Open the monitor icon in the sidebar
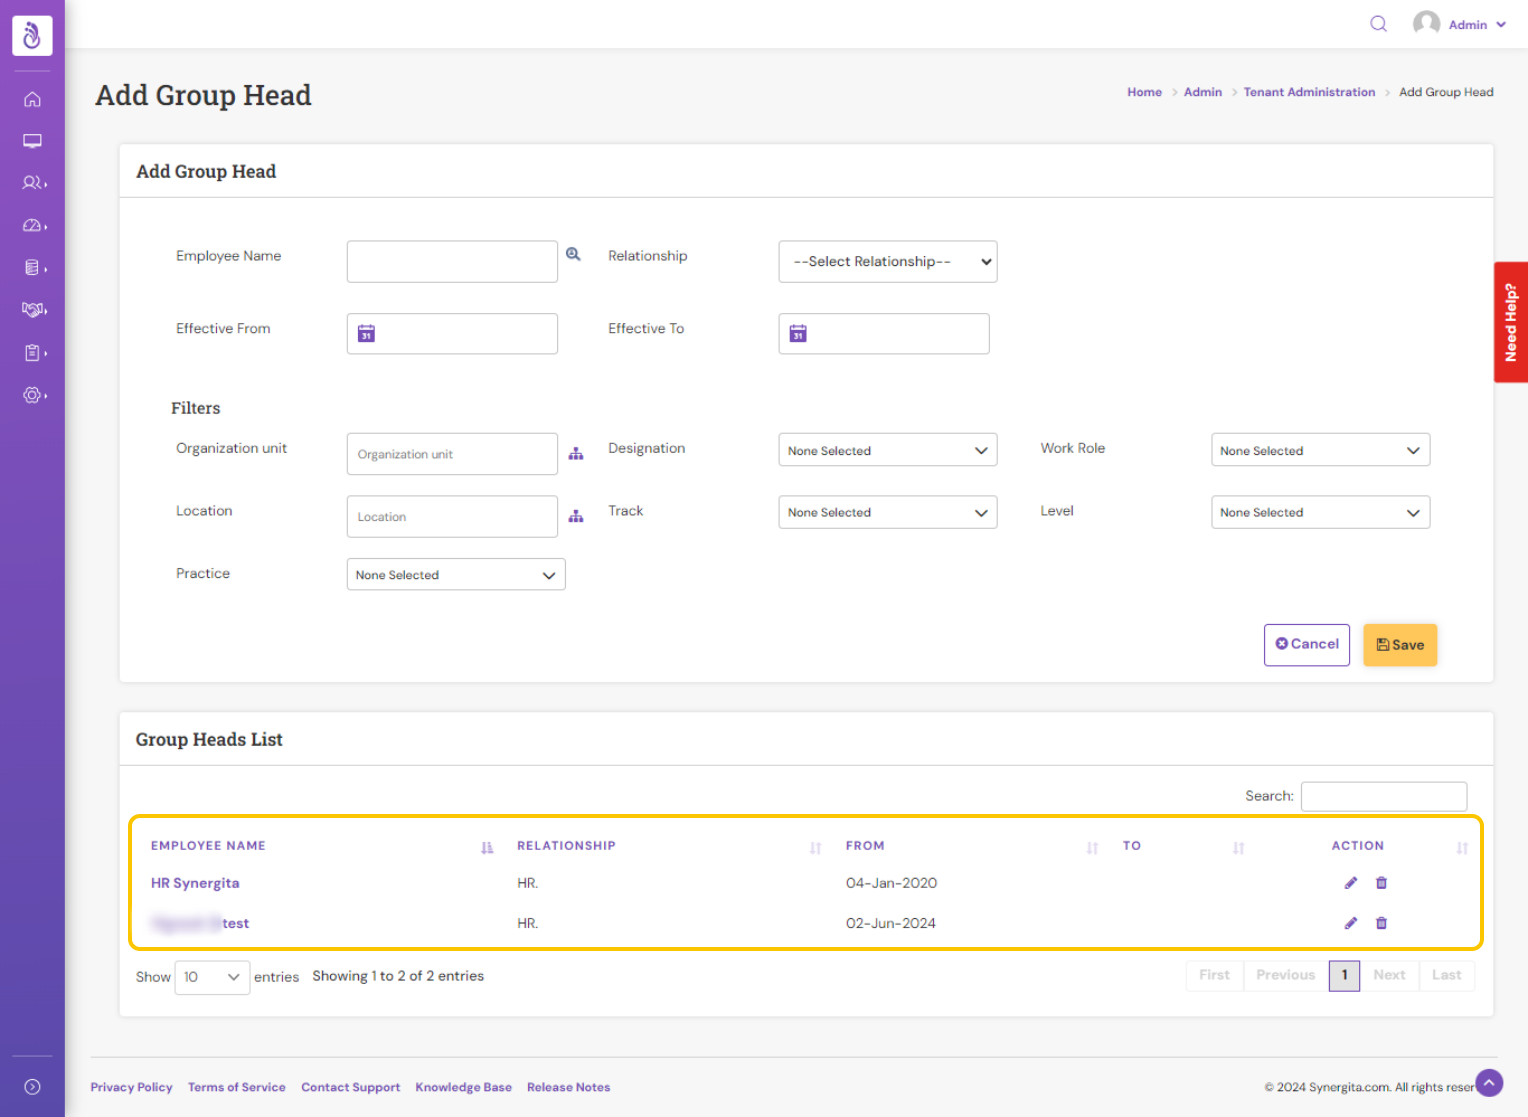 pos(32,141)
